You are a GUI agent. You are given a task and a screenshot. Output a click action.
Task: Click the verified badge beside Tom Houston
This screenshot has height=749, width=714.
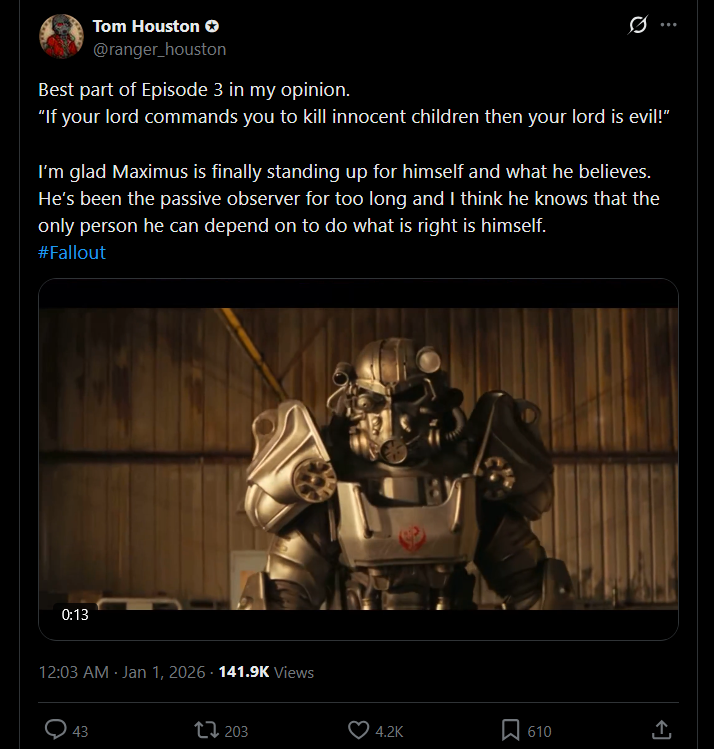(212, 26)
